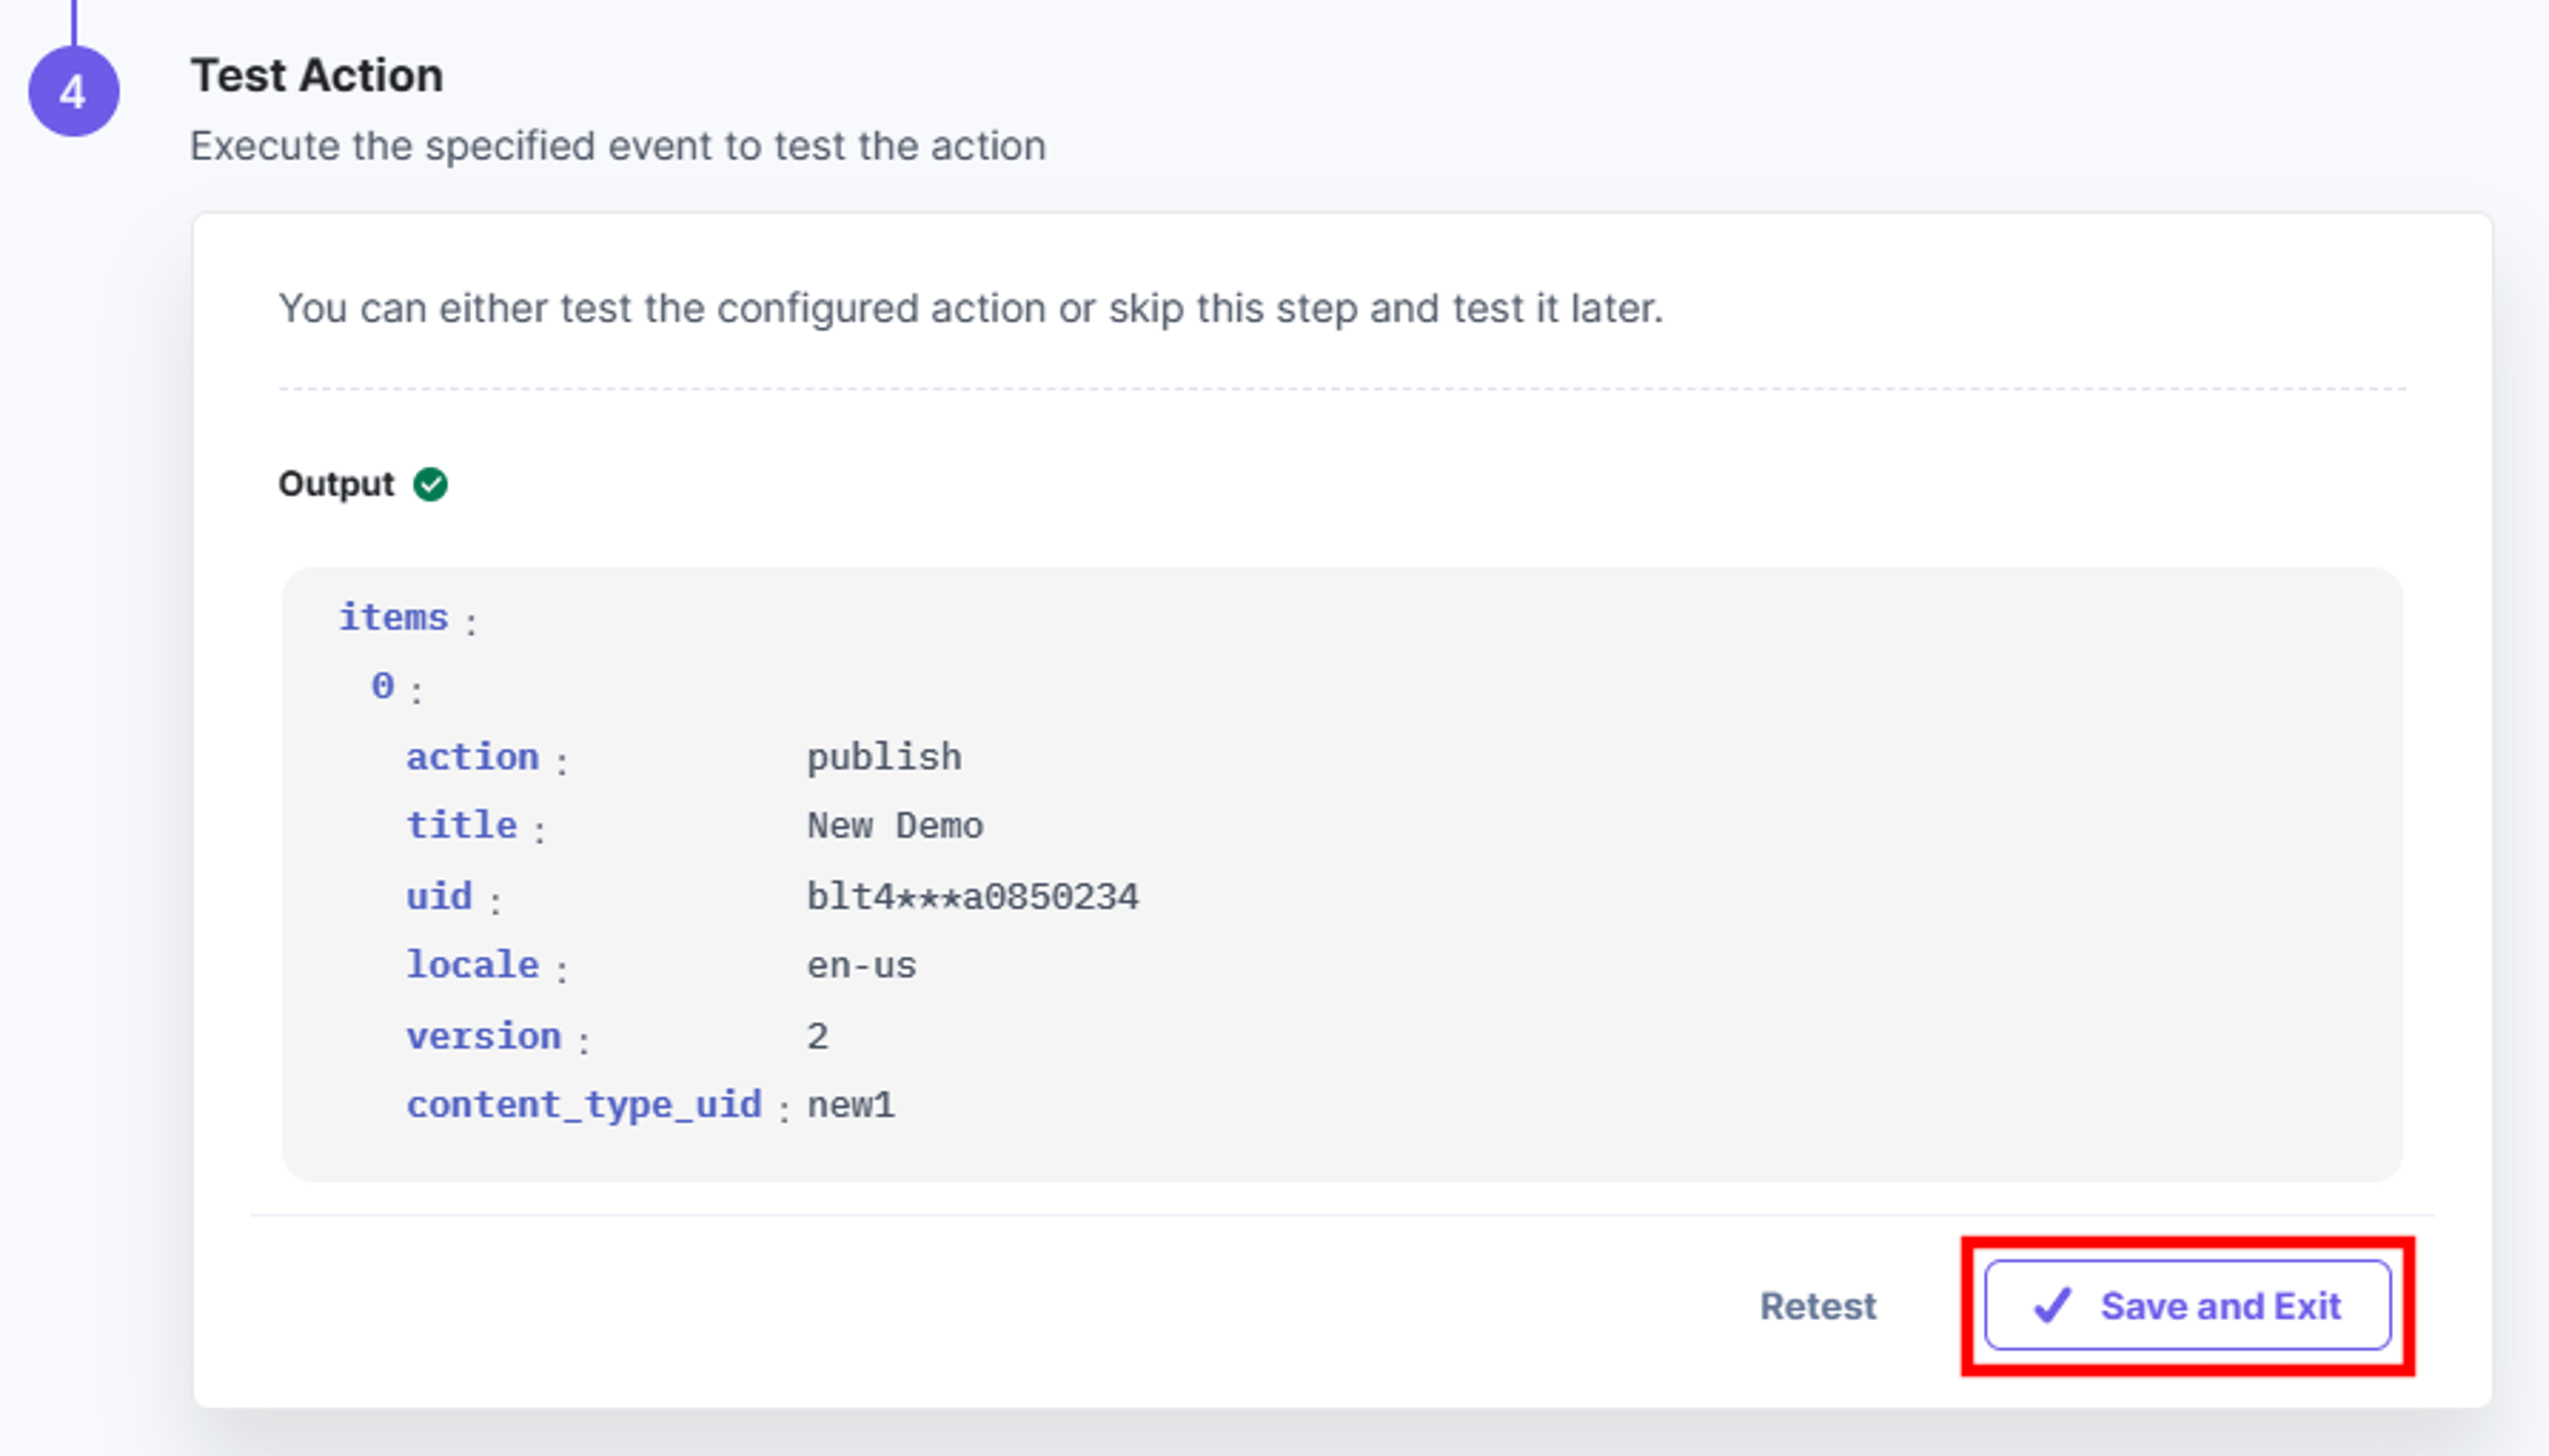
Task: Click the value 'New Demo'
Action: click(x=895, y=826)
